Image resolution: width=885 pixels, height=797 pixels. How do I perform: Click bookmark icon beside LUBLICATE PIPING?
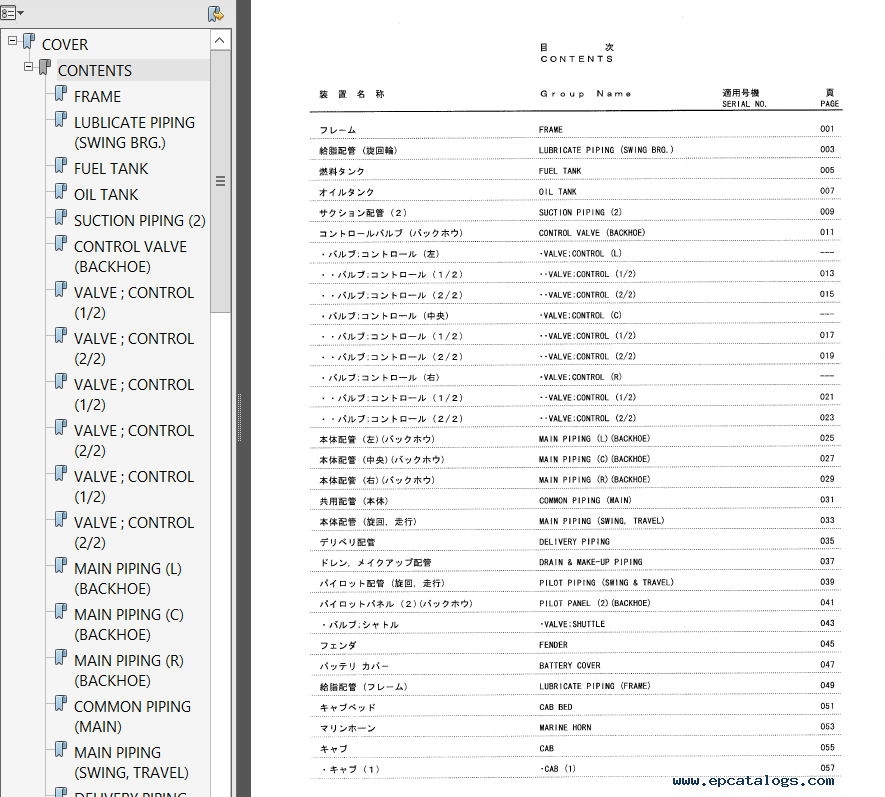pos(60,119)
